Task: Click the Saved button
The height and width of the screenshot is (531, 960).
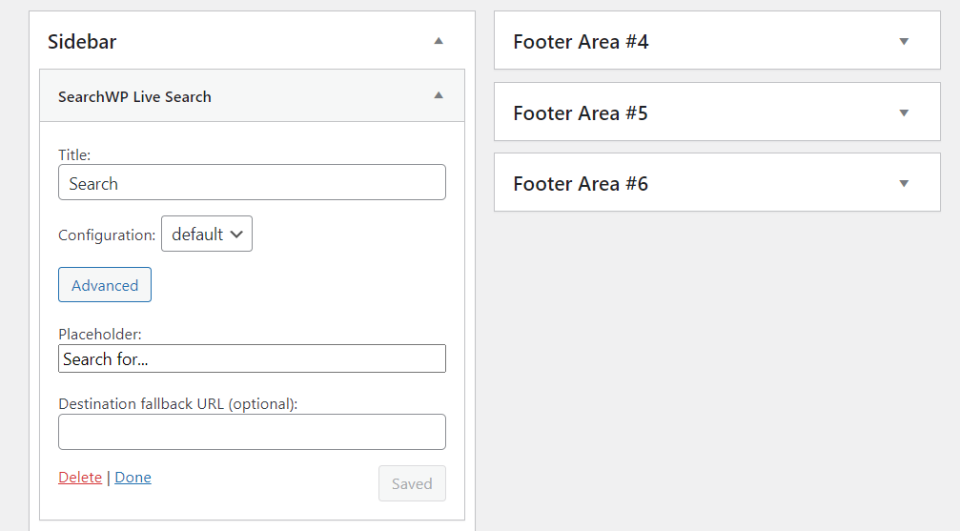Action: pos(412,483)
